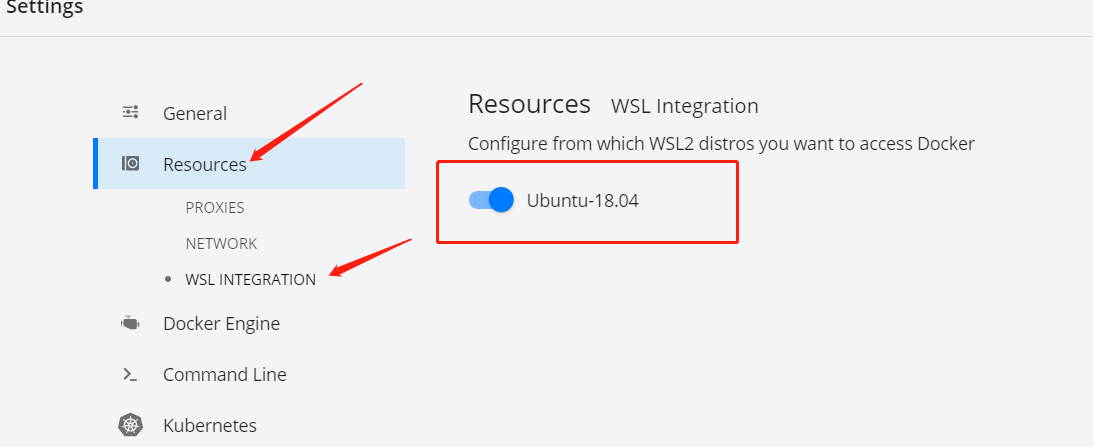Click the Docker Engine icon

[130, 324]
